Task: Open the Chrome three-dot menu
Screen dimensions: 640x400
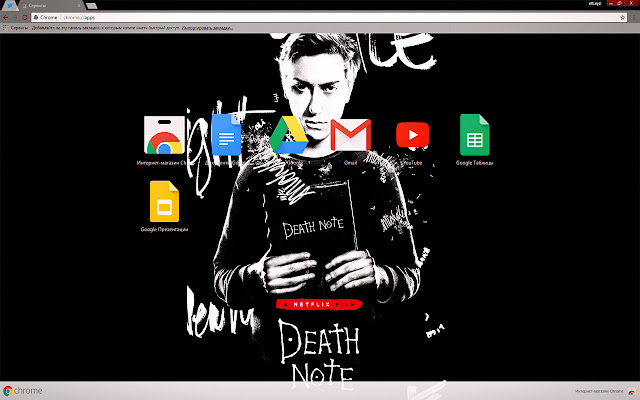Action: 633,18
